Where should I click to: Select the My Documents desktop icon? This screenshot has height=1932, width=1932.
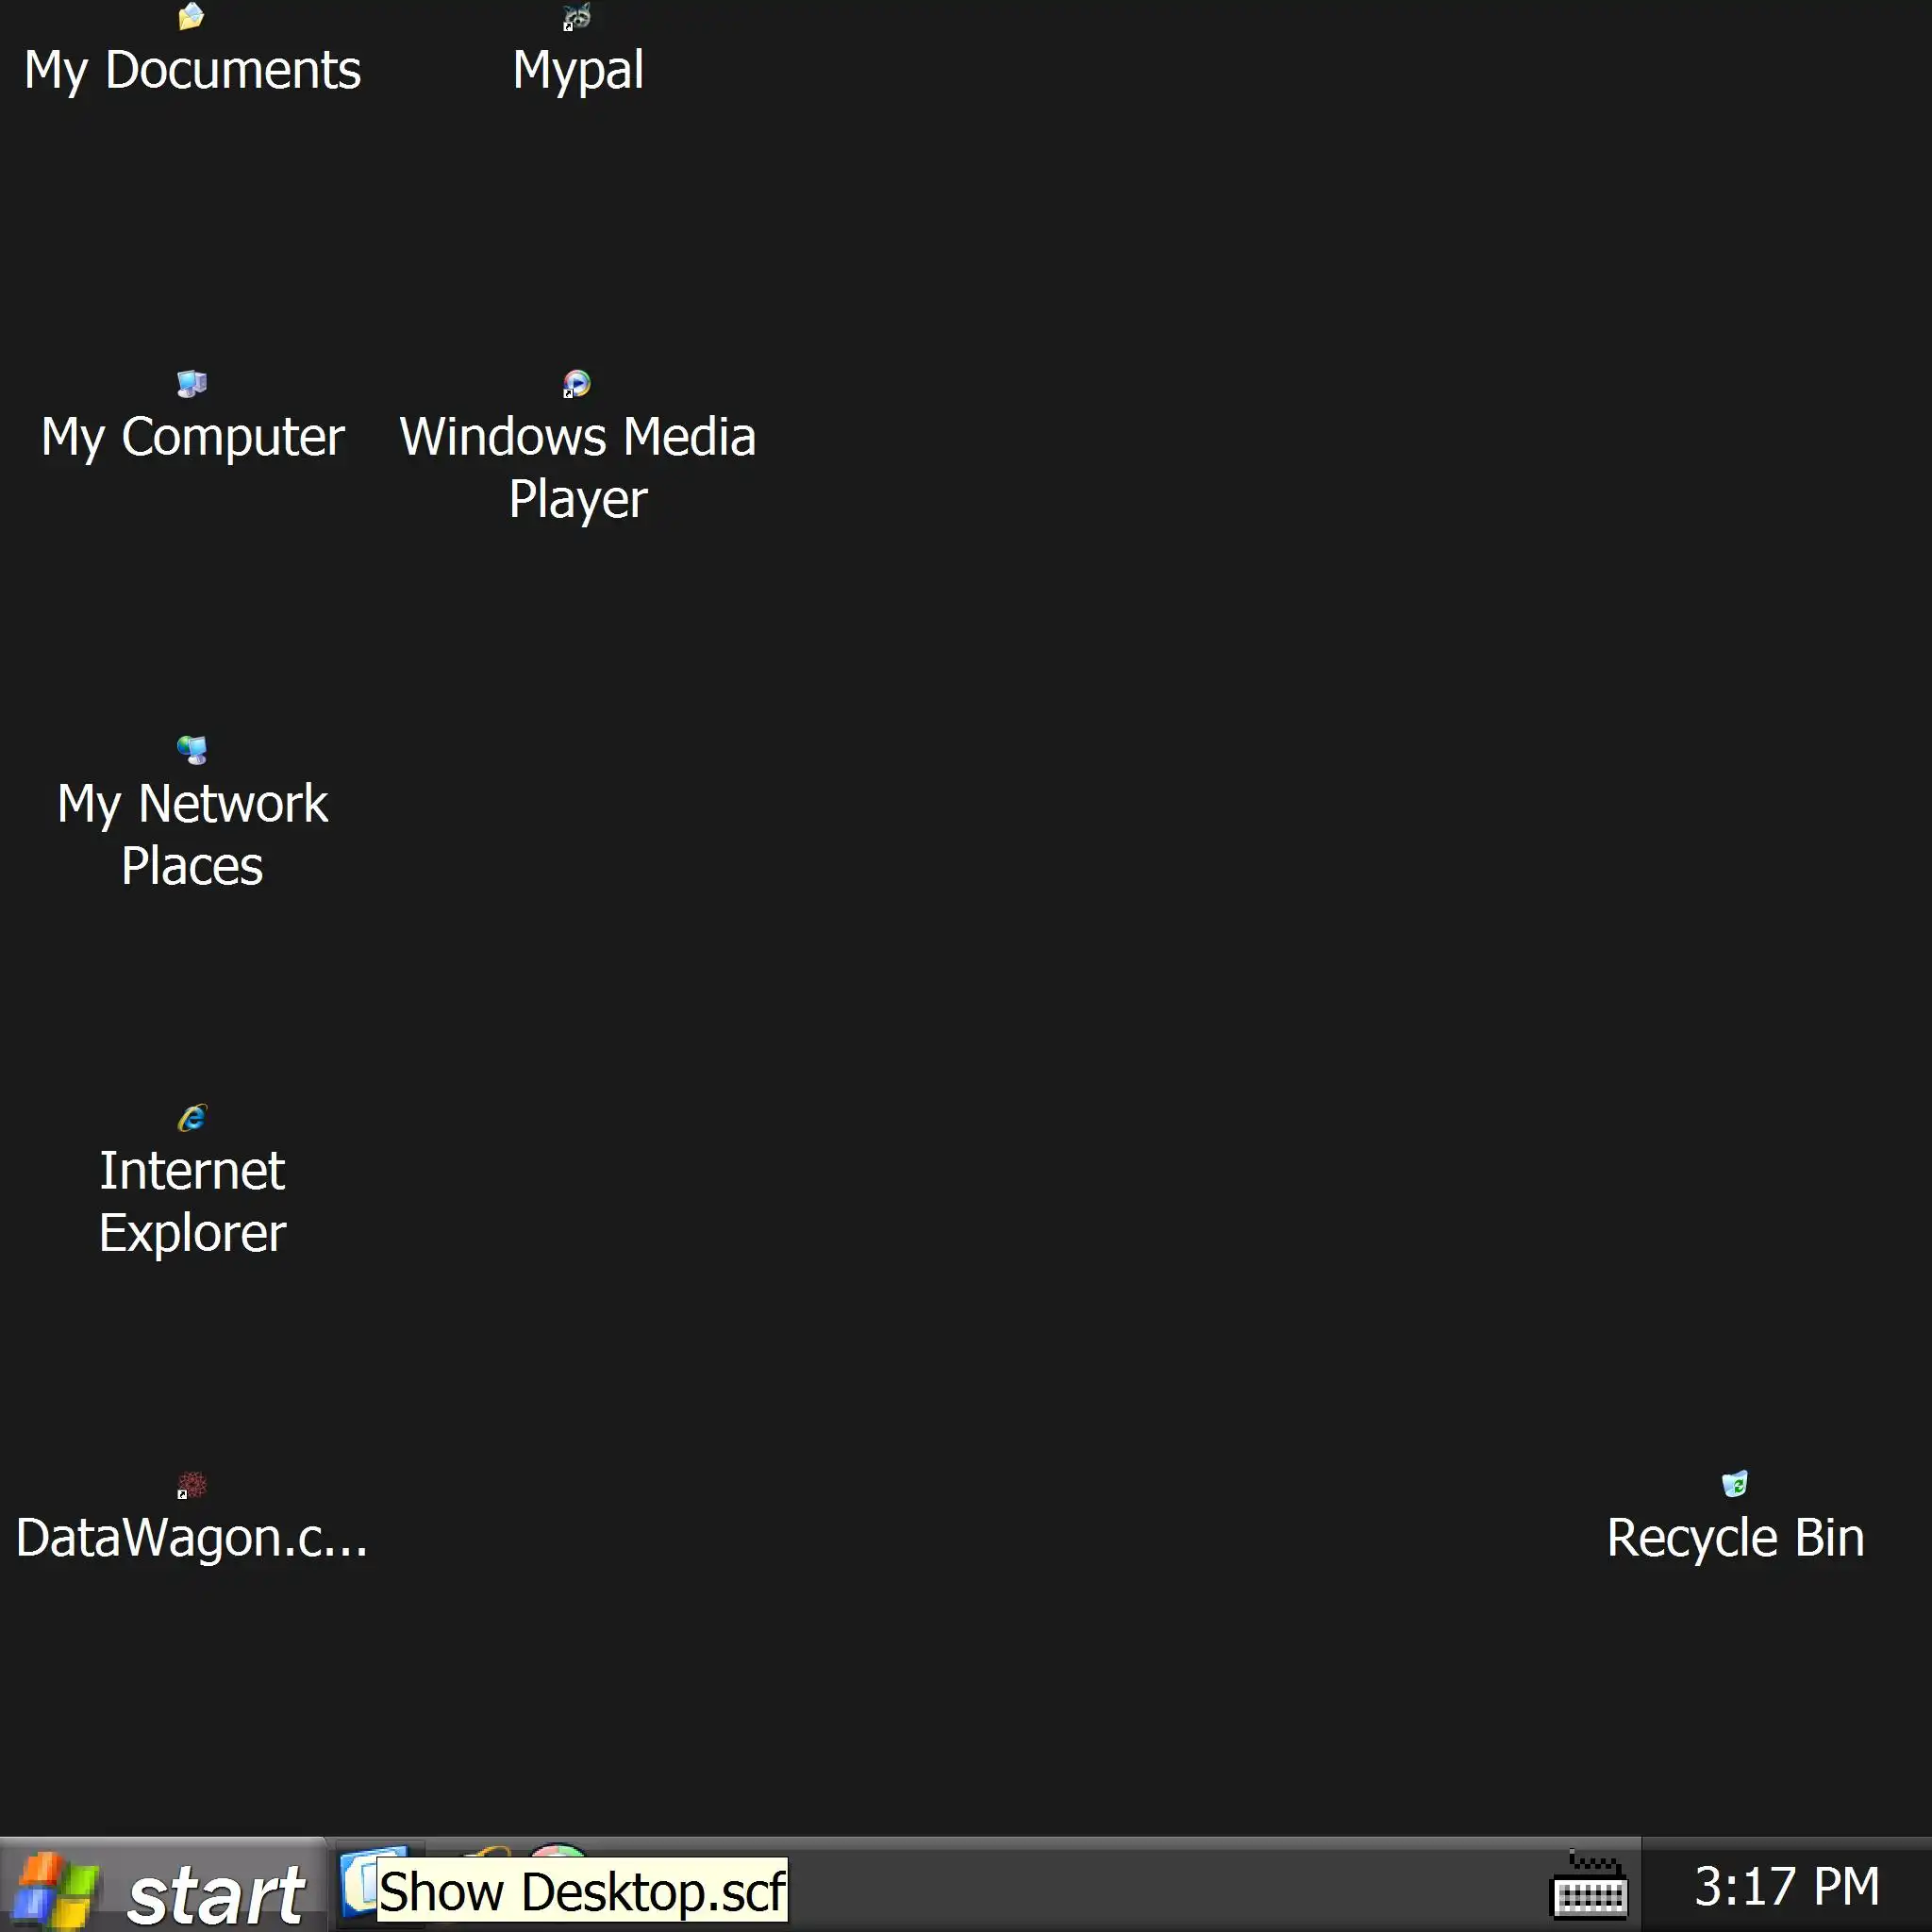(191, 17)
